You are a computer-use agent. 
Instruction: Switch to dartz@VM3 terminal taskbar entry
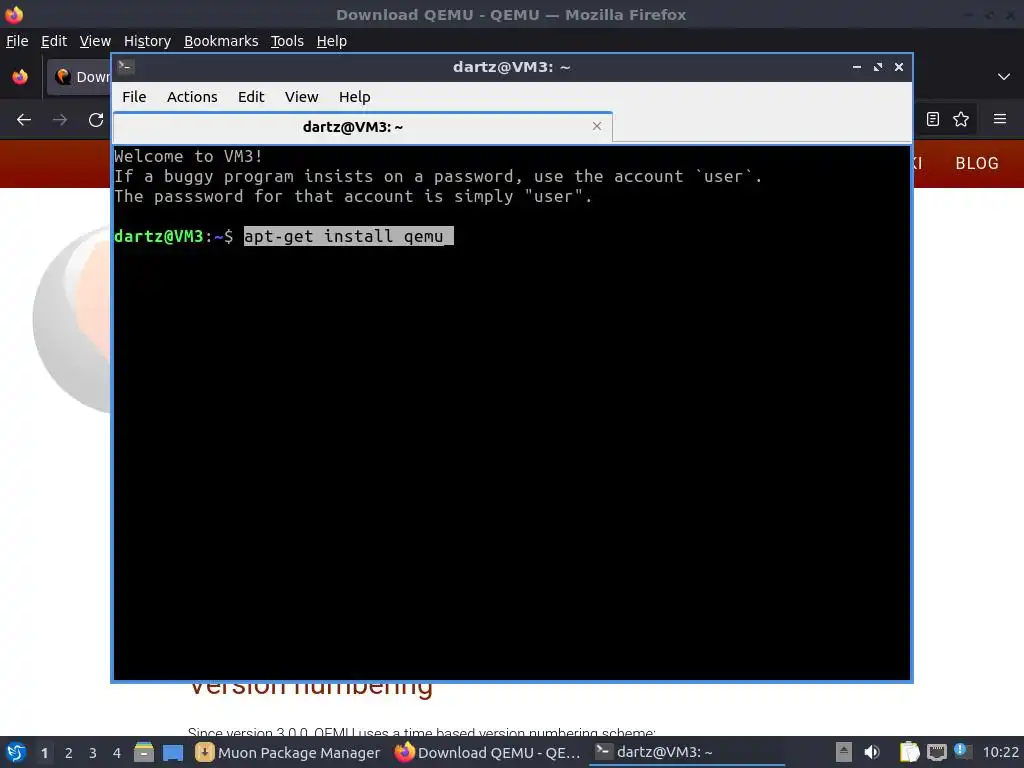point(687,752)
